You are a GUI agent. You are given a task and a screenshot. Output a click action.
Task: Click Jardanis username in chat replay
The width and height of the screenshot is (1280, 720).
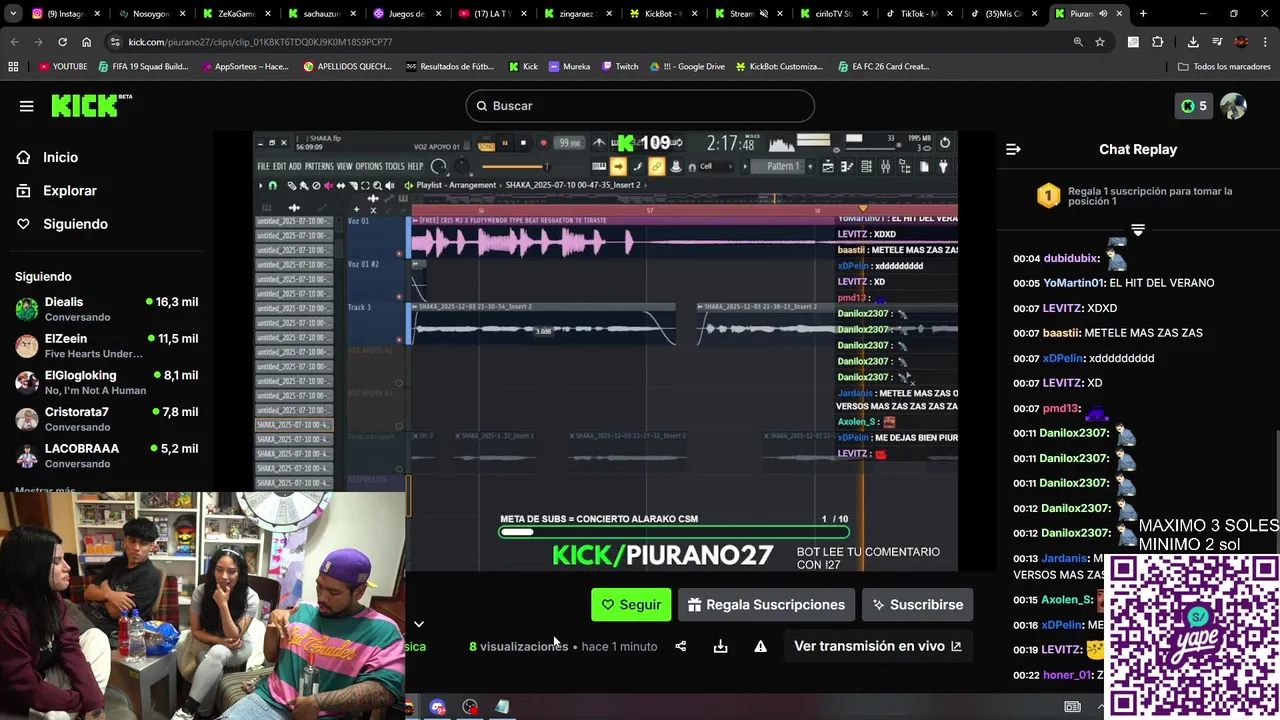pos(1064,558)
